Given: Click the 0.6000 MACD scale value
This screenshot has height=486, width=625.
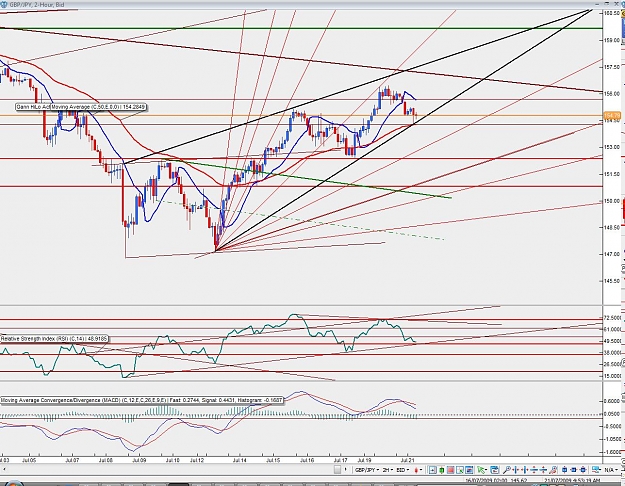Looking at the screenshot, I should [613, 401].
